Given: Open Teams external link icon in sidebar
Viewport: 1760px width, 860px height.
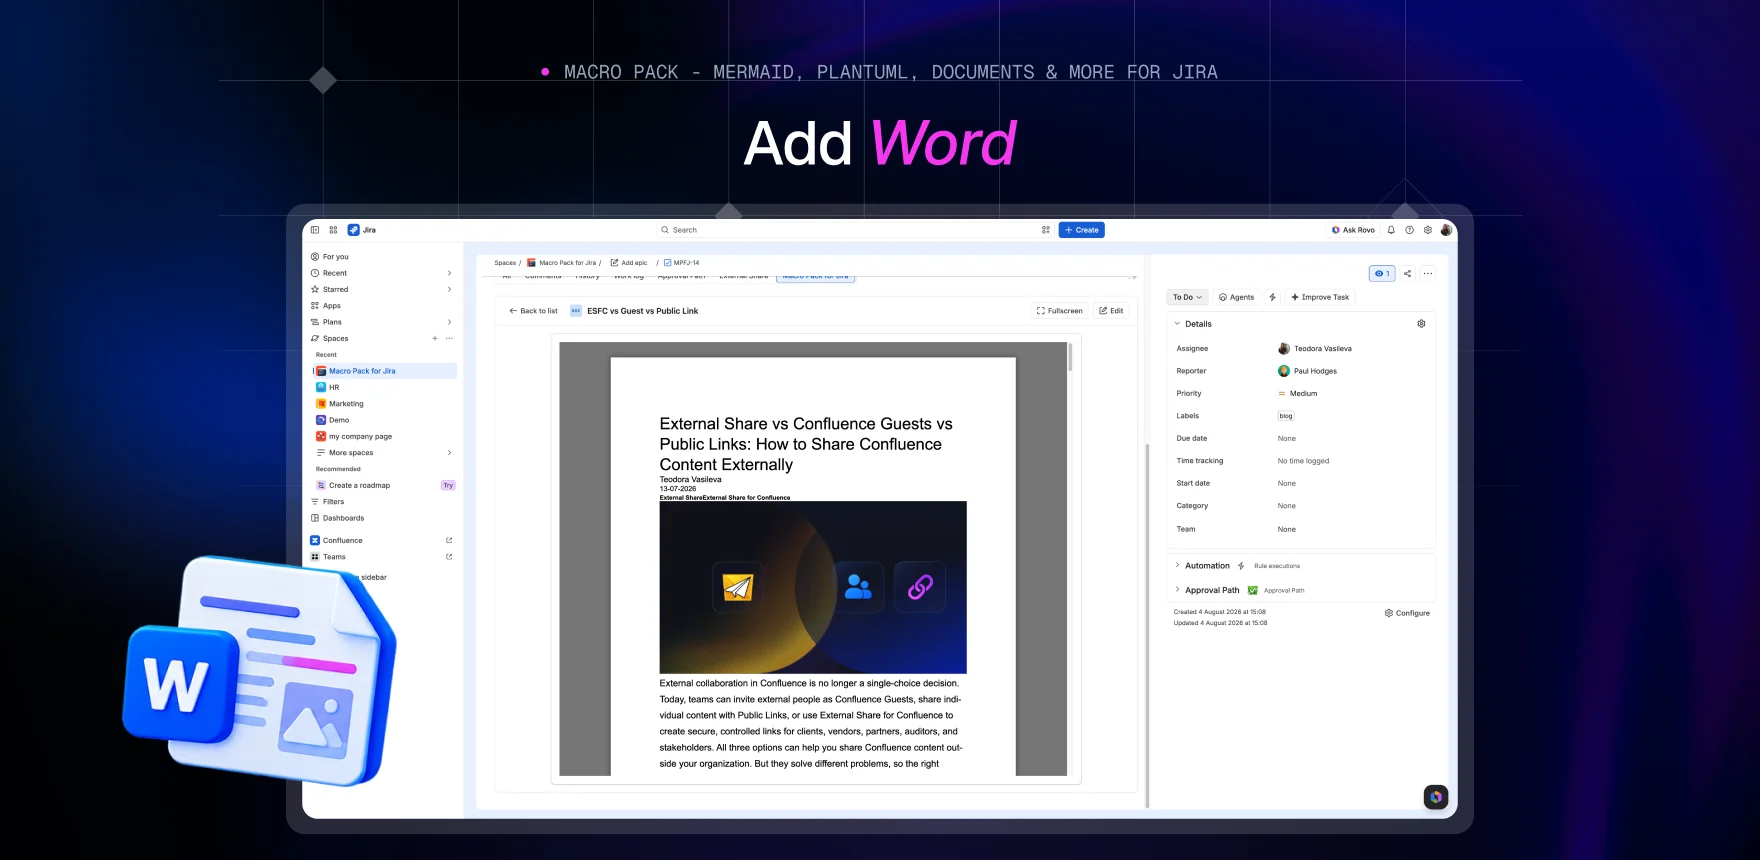Looking at the screenshot, I should [x=449, y=557].
